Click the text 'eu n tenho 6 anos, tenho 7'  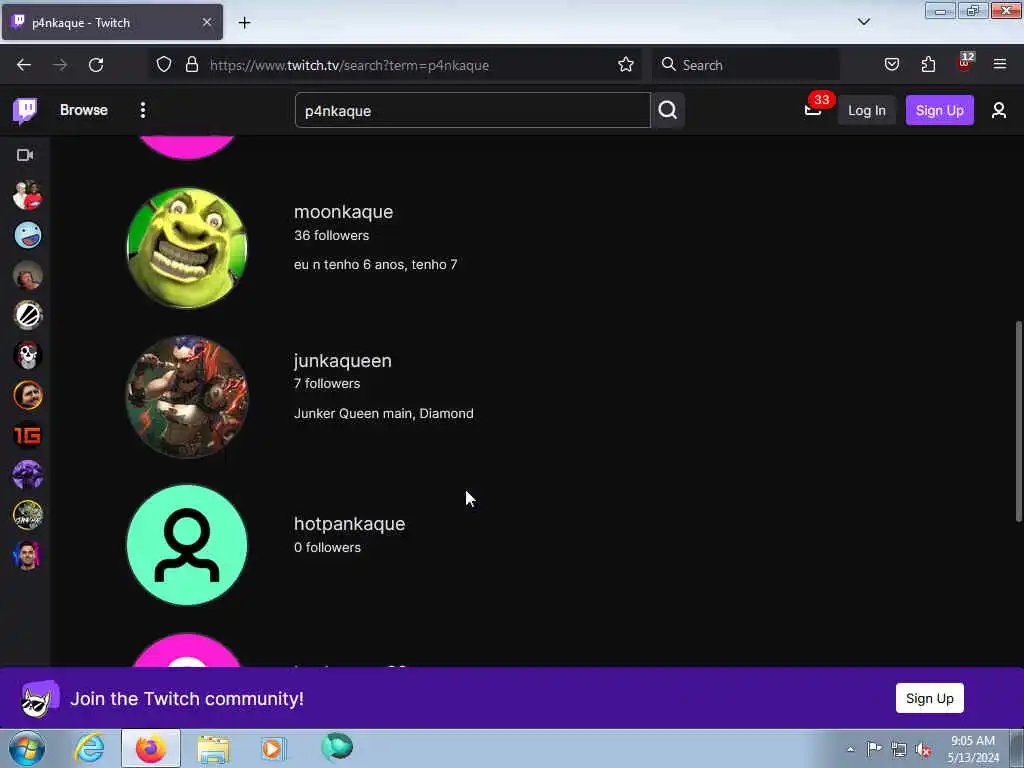click(x=376, y=264)
